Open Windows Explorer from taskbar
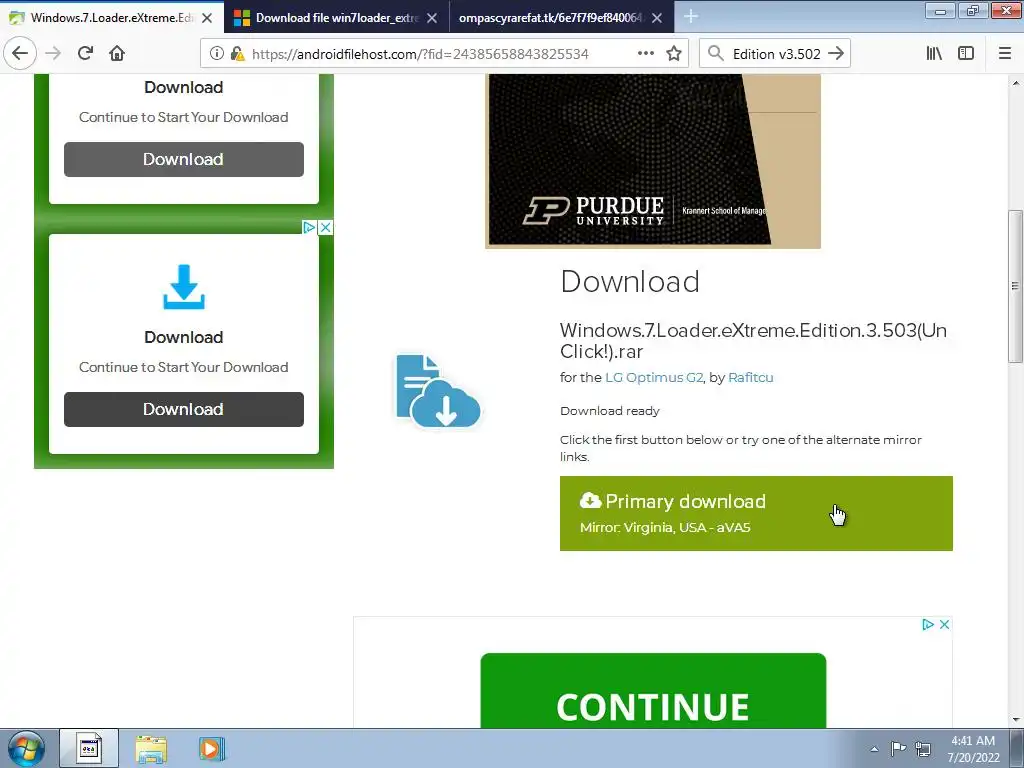 coord(152,749)
